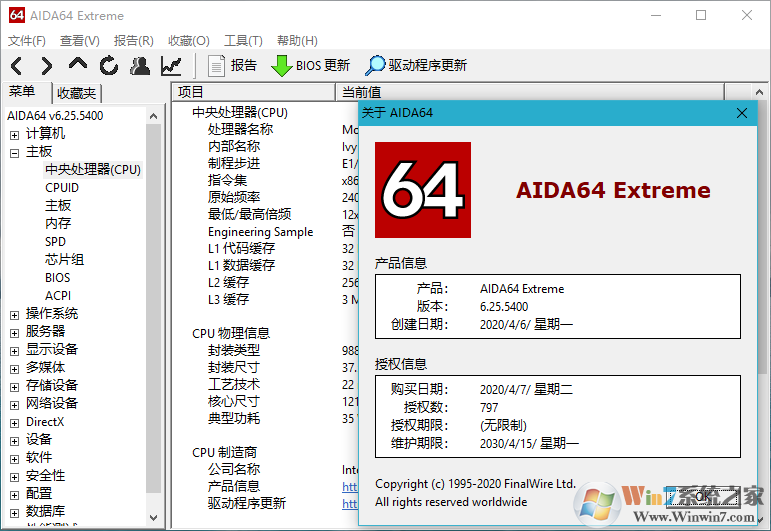Screen dimensions: 771x531
Task: Select SPD under 主板 tree
Action: click(x=55, y=242)
